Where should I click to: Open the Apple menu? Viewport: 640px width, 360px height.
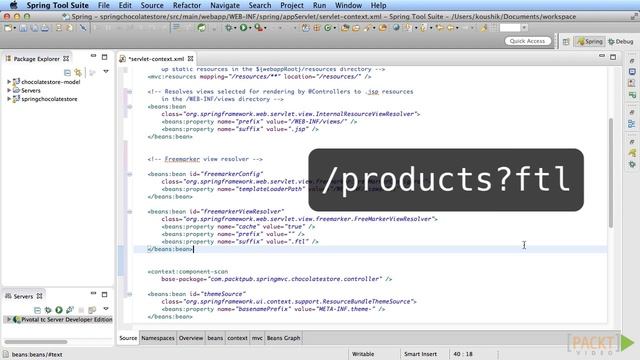point(13,5)
